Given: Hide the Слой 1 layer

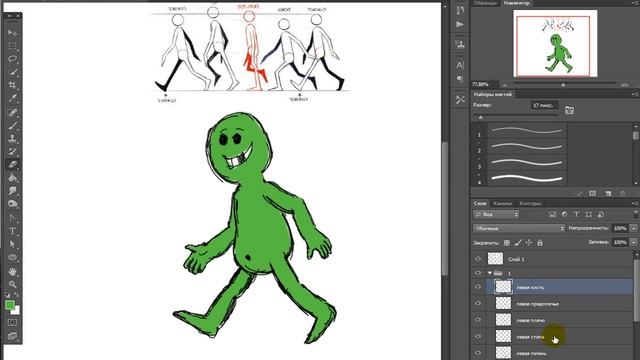Looking at the screenshot, I should click(x=478, y=259).
